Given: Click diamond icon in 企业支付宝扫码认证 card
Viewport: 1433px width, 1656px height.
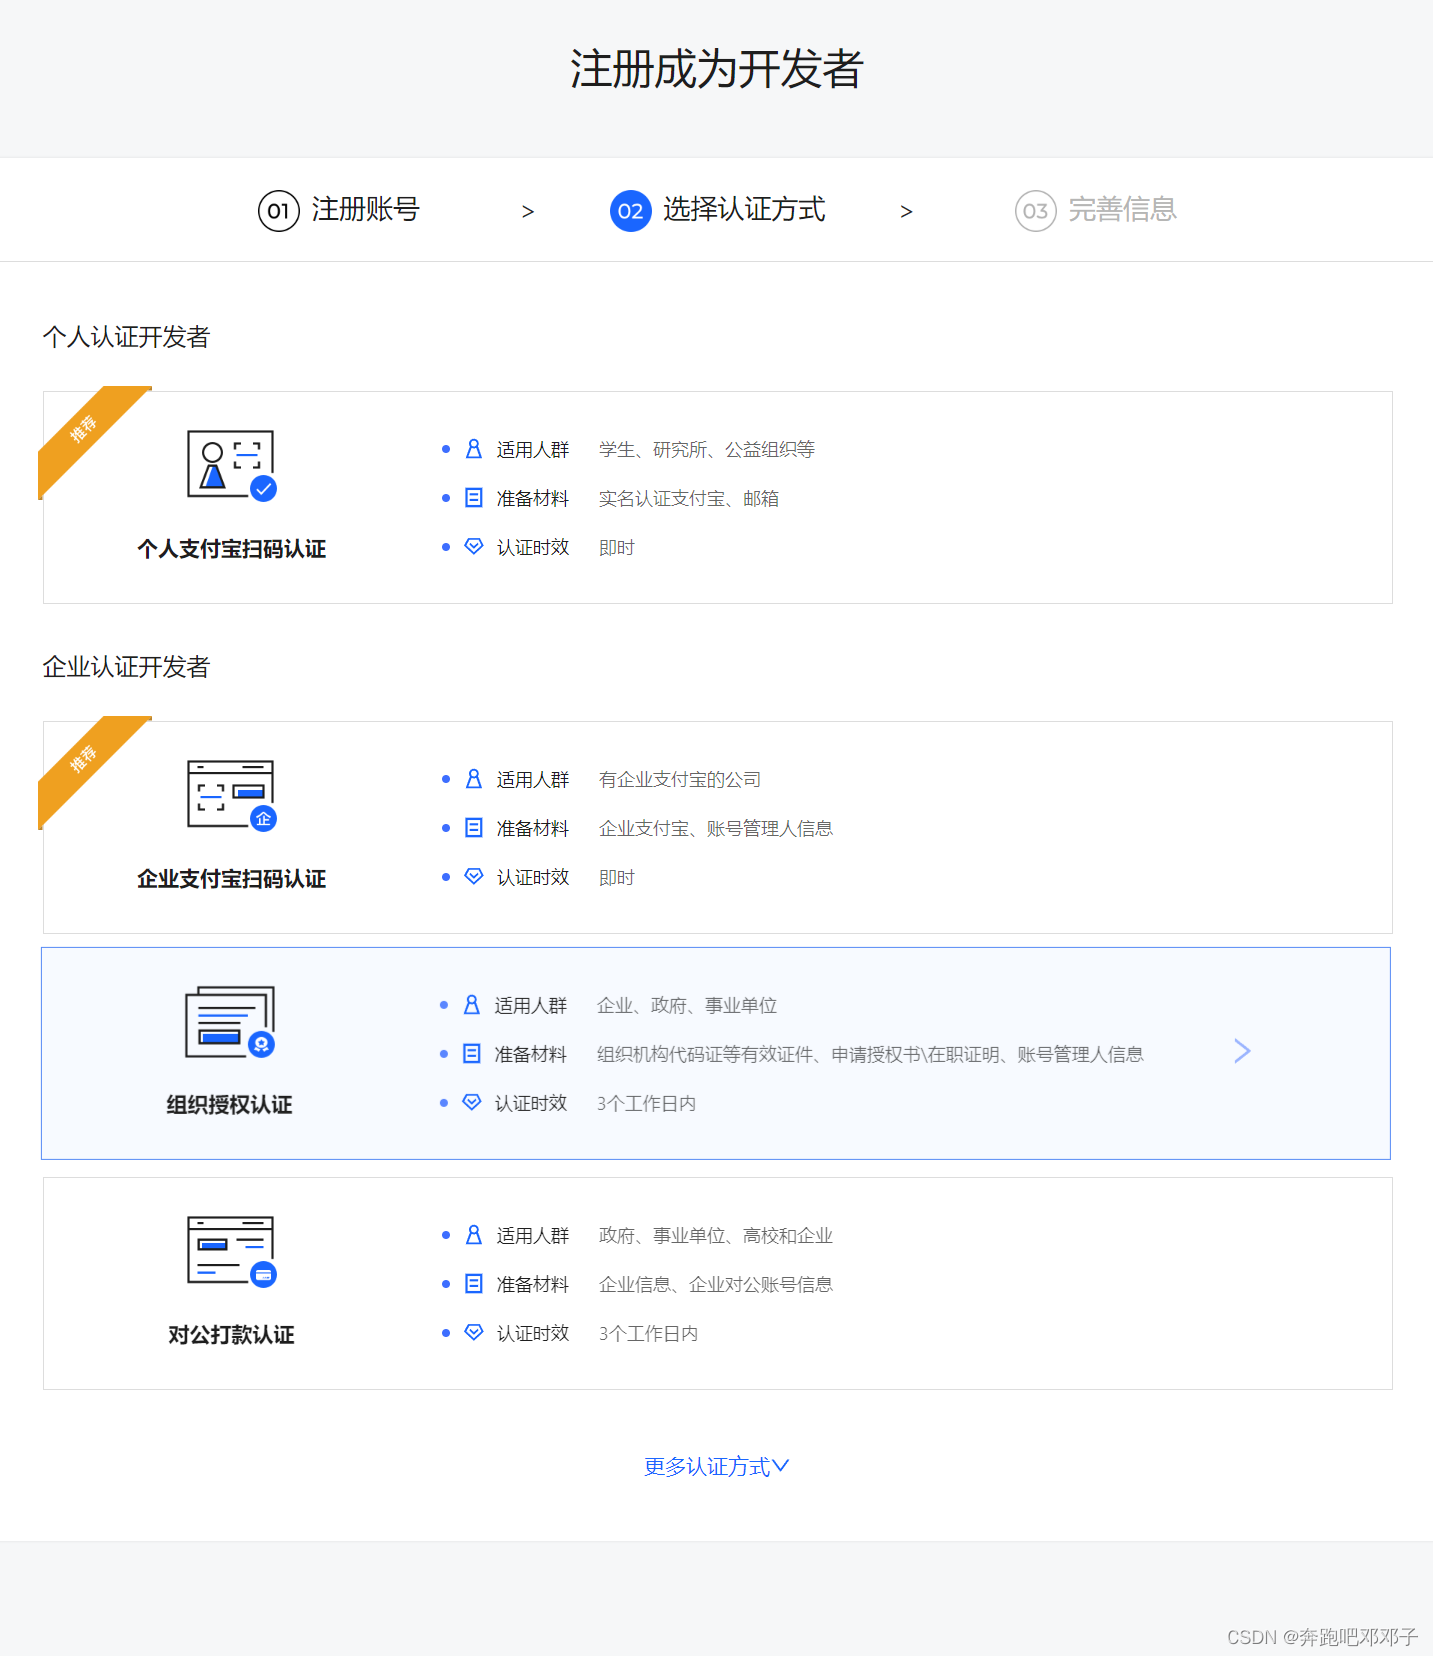Looking at the screenshot, I should click(x=474, y=876).
